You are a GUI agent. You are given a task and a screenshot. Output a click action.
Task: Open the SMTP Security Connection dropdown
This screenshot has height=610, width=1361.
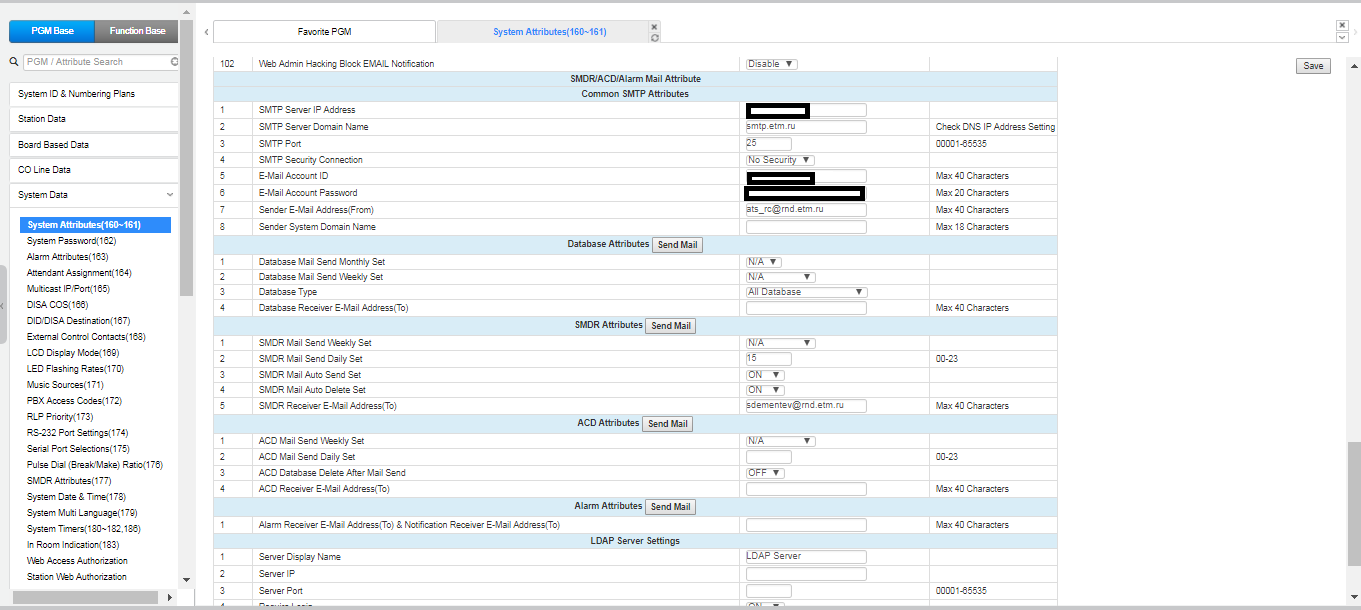pos(780,160)
